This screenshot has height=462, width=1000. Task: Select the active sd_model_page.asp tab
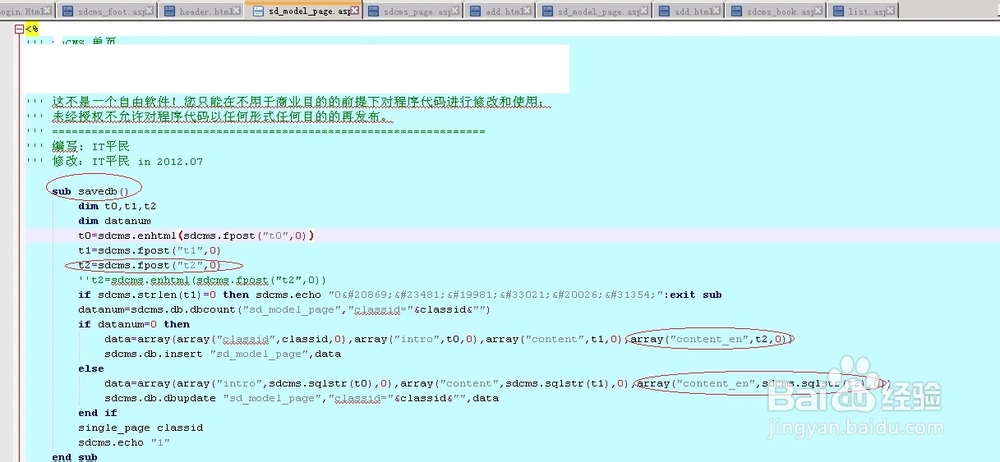coord(303,11)
